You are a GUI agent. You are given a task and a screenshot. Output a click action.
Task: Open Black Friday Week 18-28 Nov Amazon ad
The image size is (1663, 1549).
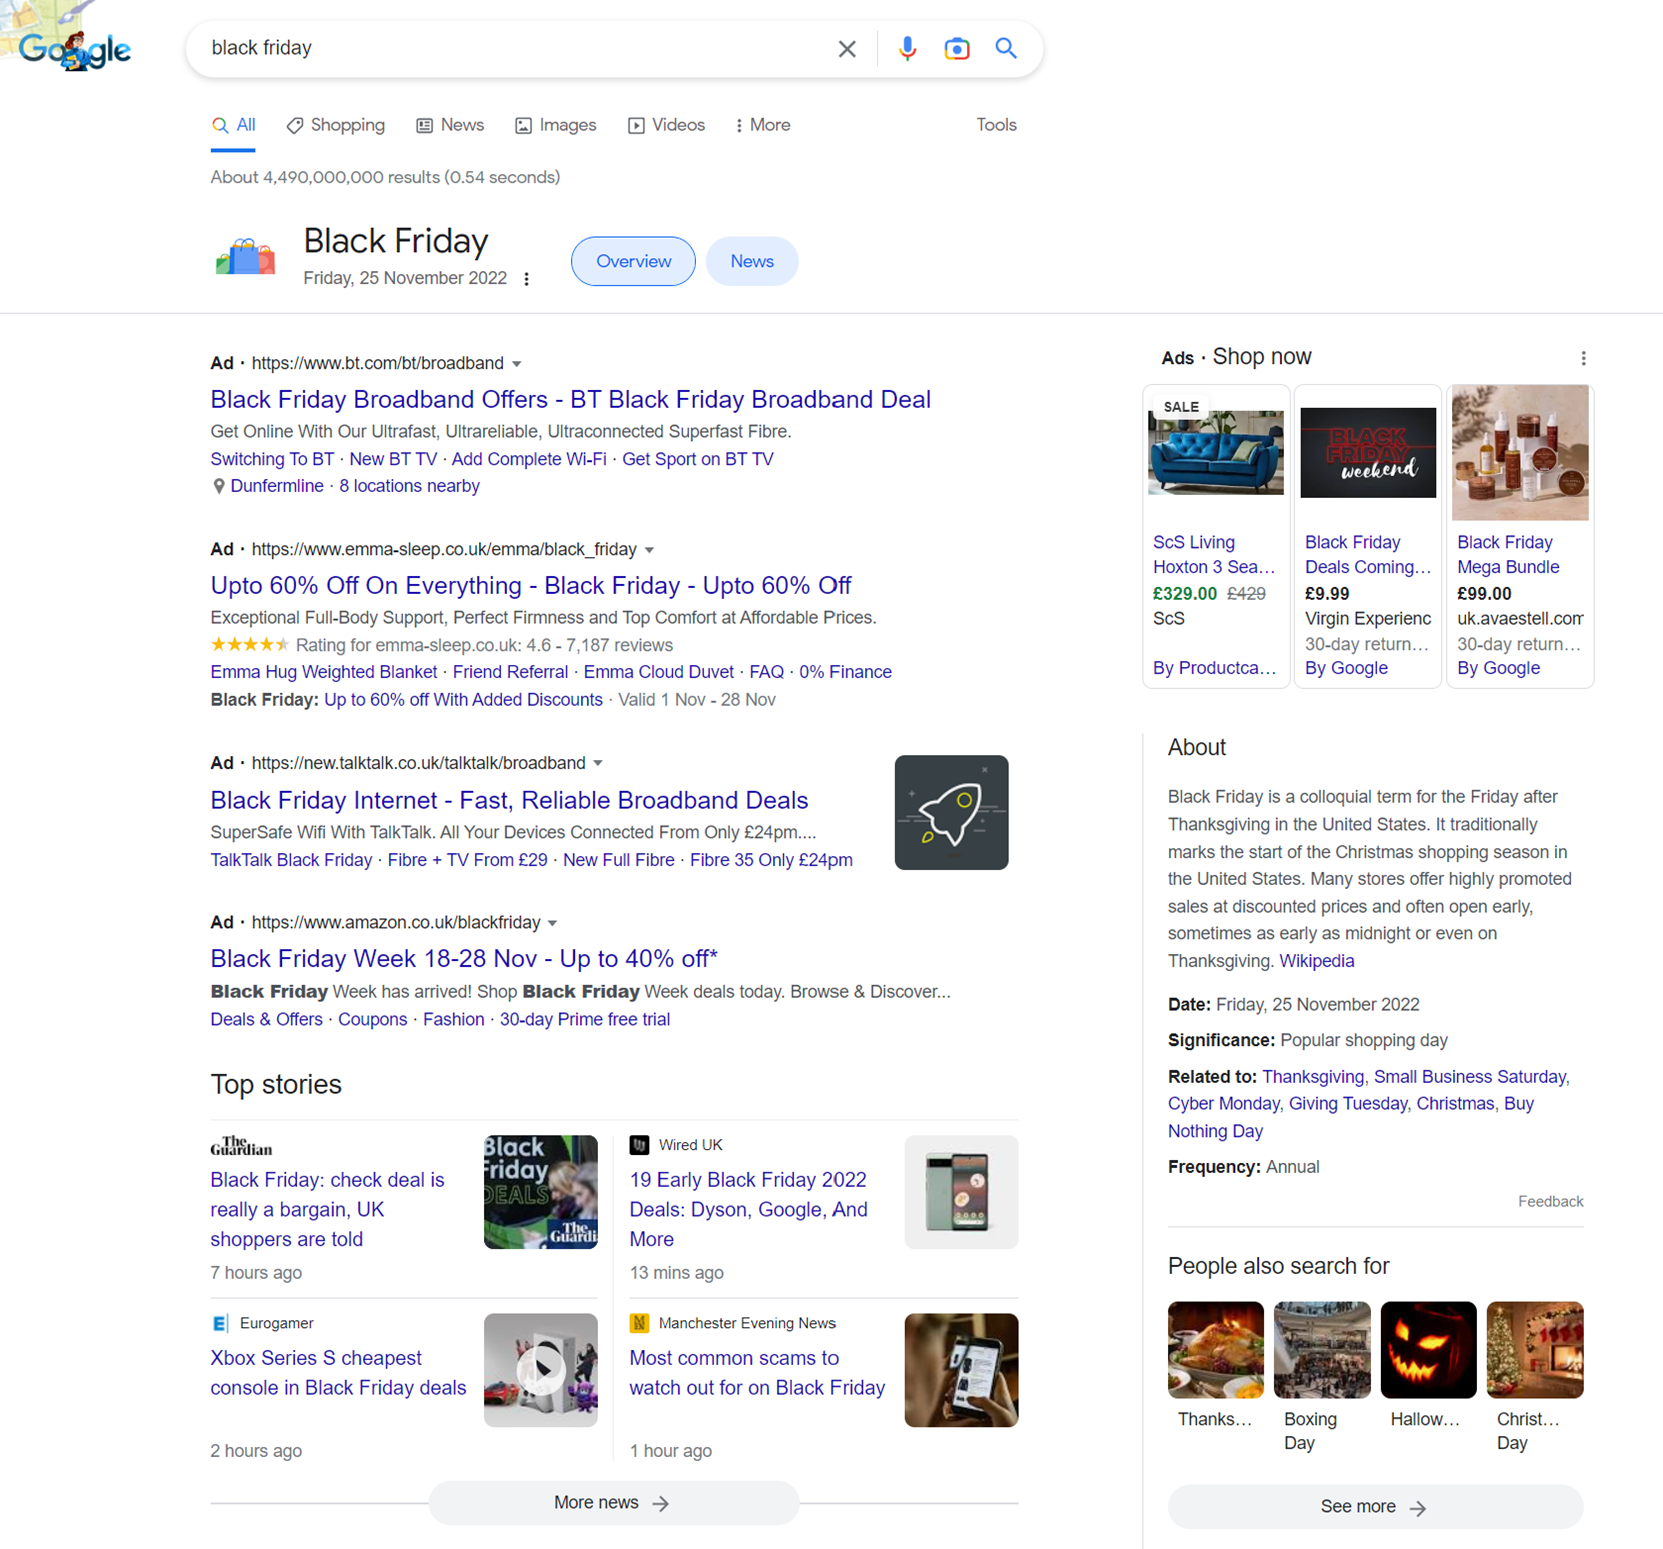pos(464,958)
